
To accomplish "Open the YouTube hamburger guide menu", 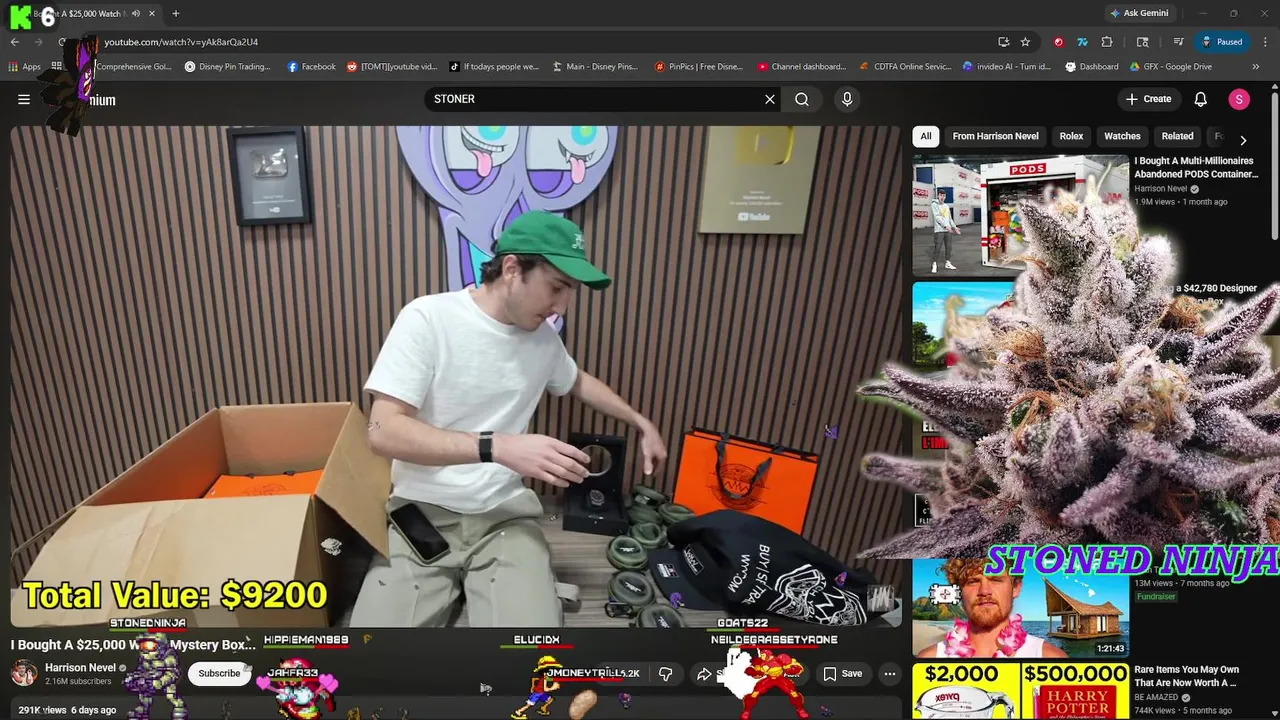I will click(24, 99).
